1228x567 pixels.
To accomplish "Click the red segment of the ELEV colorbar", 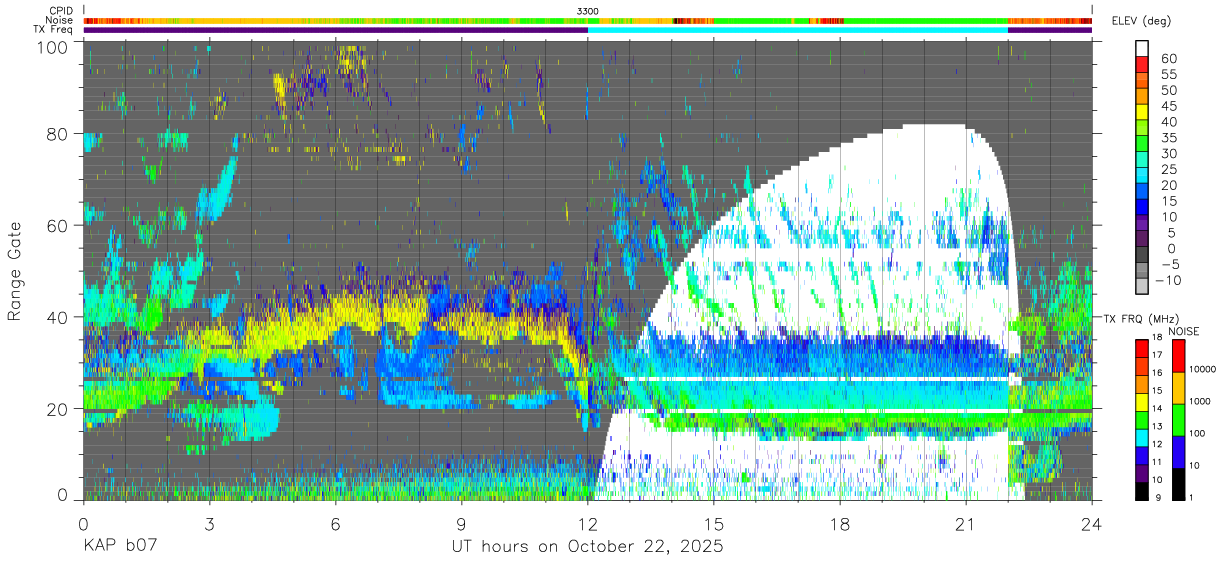I will point(1143,66).
